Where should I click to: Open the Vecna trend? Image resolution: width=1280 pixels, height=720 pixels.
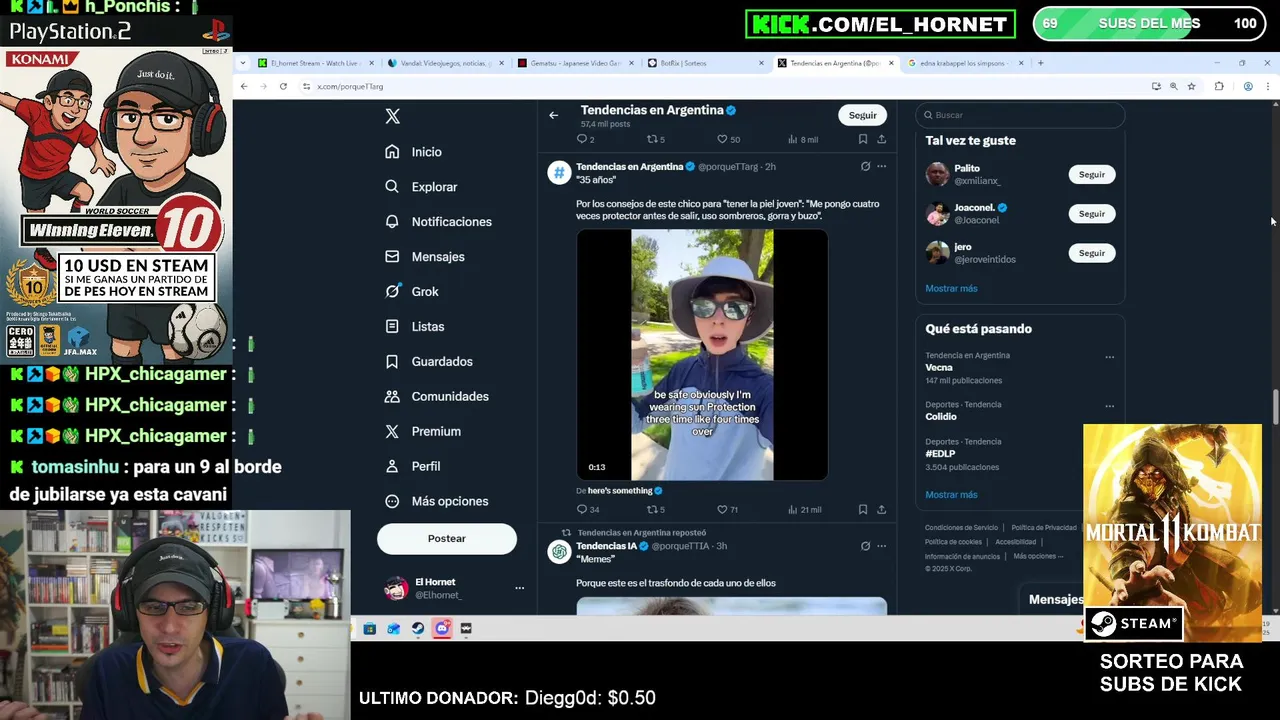[x=939, y=368]
